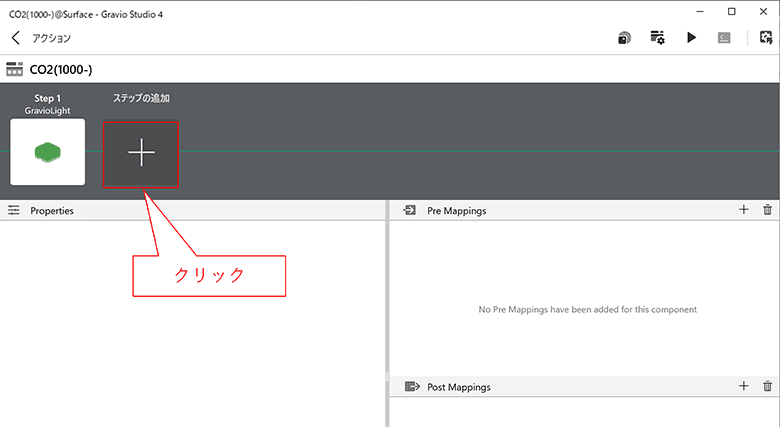This screenshot has width=780, height=427.
Task: Delete Post Mapping using the trash icon
Action: pos(768,386)
